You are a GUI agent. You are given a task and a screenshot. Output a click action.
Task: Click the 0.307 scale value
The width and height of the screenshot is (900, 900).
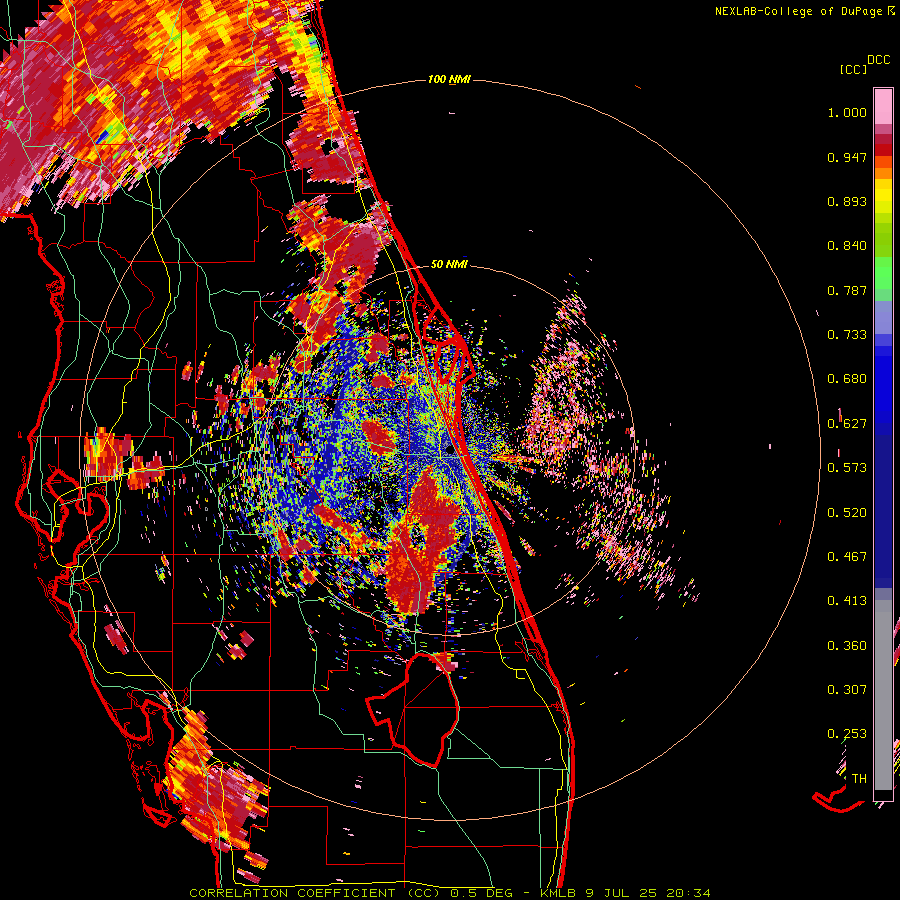click(847, 690)
